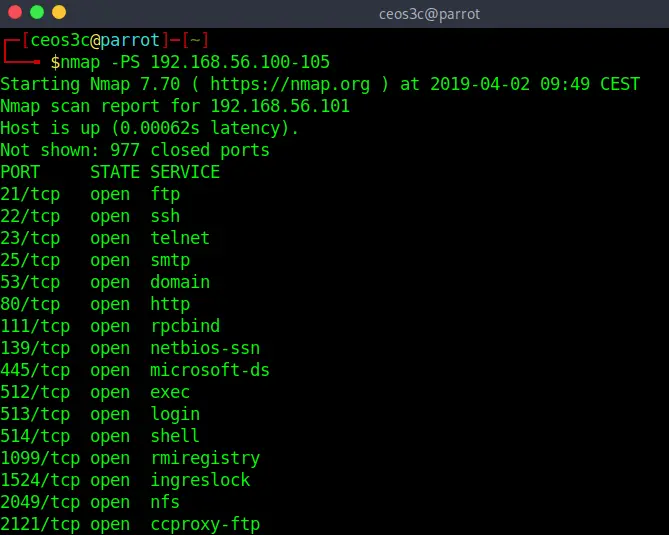
Task: Click the 111/tcp port entry
Action: [35, 326]
